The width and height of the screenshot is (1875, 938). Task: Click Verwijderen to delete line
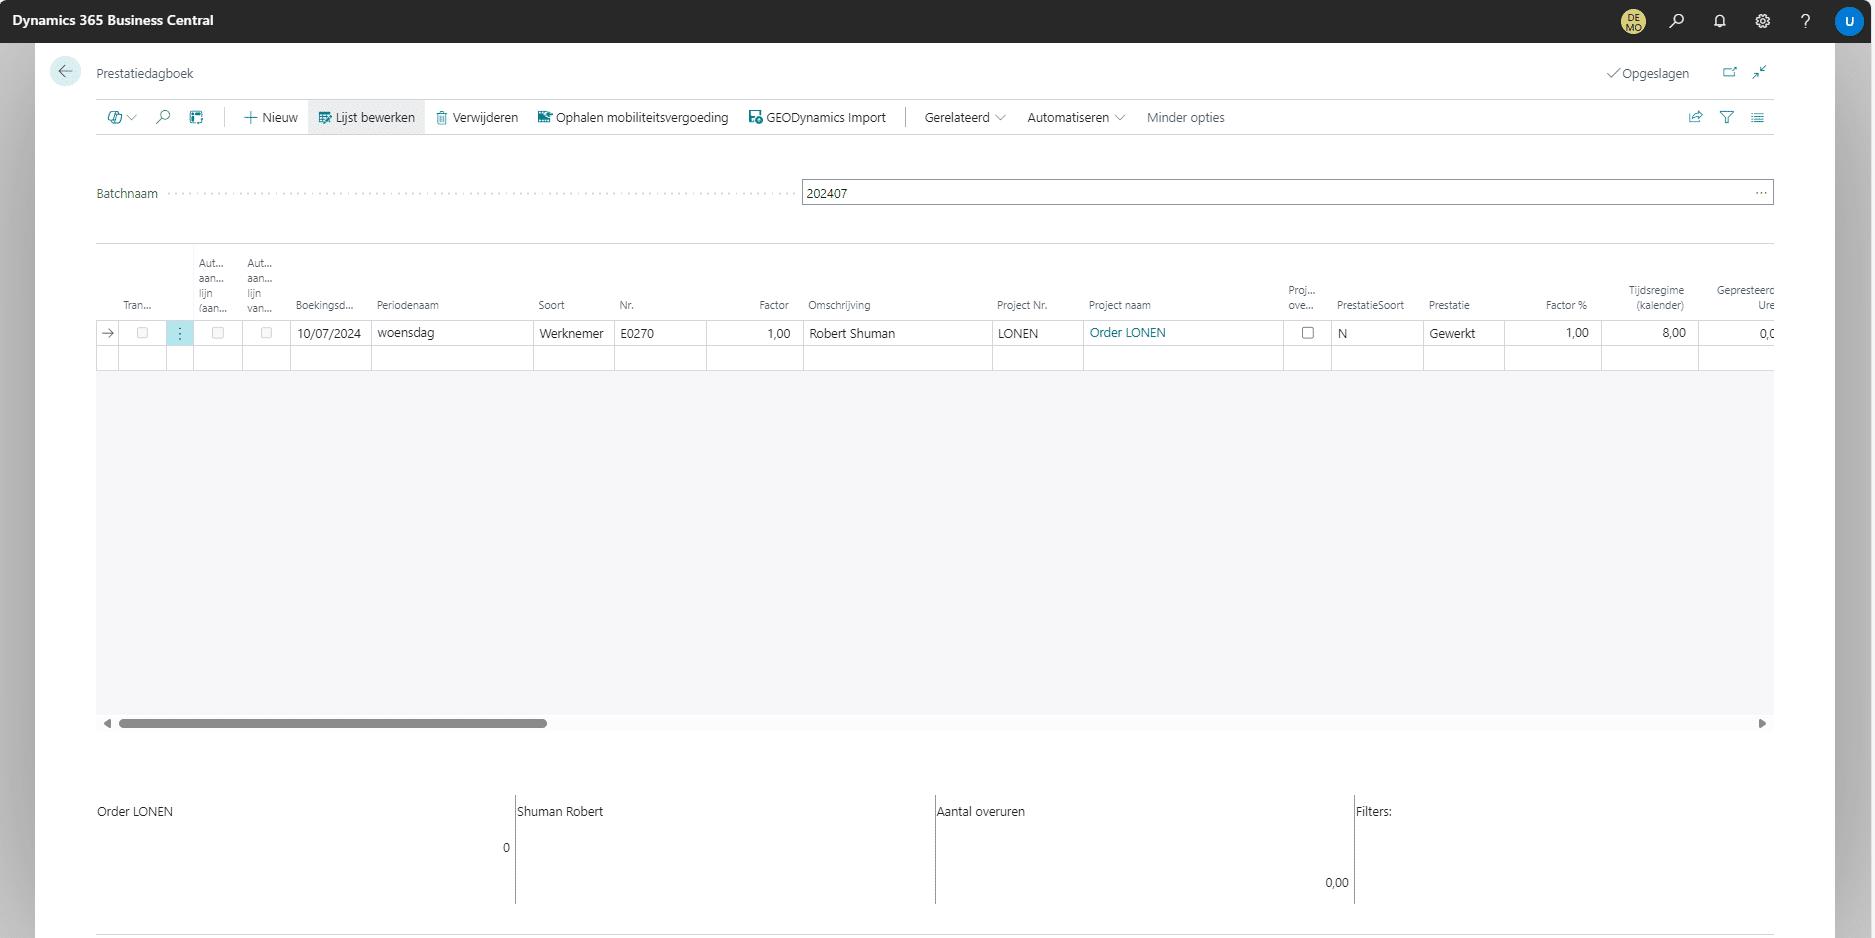[477, 117]
